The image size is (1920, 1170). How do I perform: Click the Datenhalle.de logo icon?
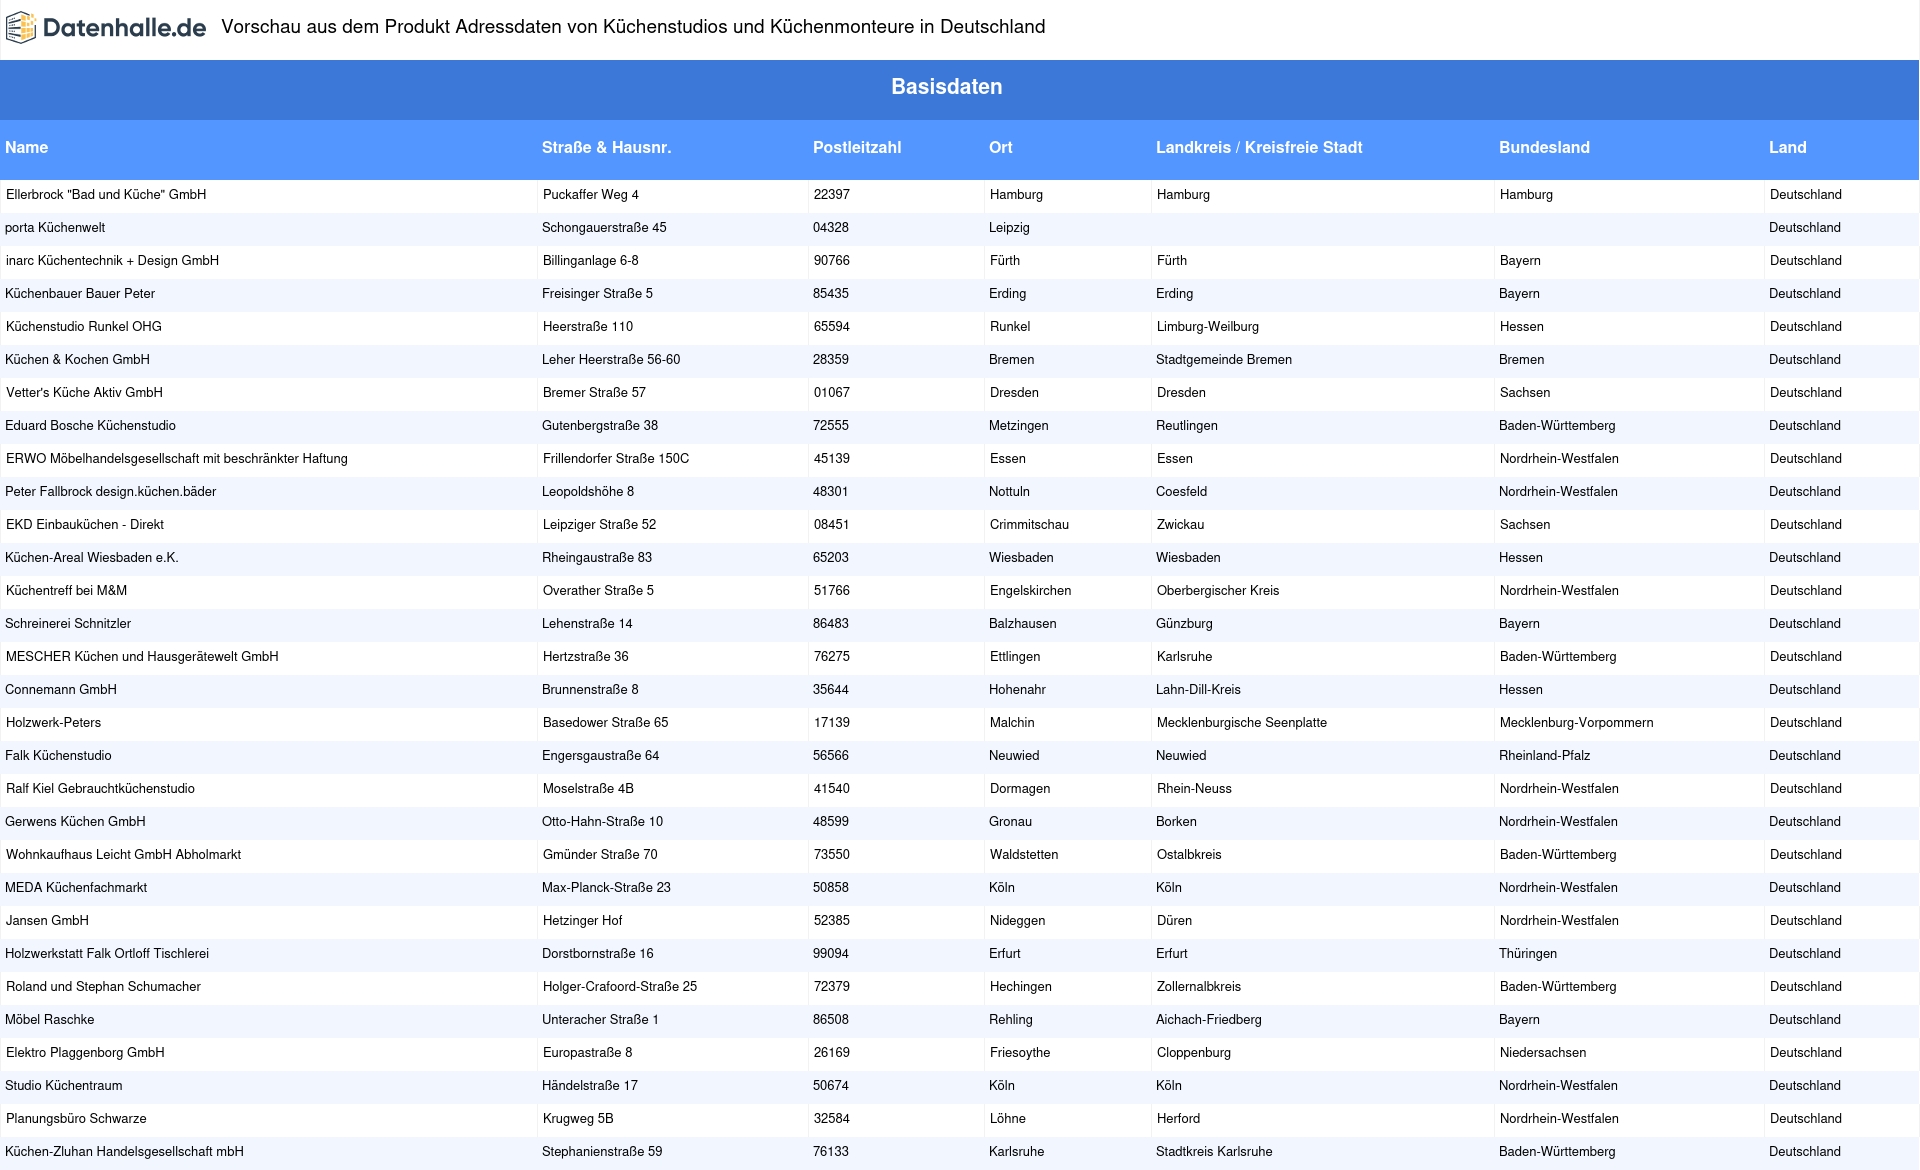21,28
